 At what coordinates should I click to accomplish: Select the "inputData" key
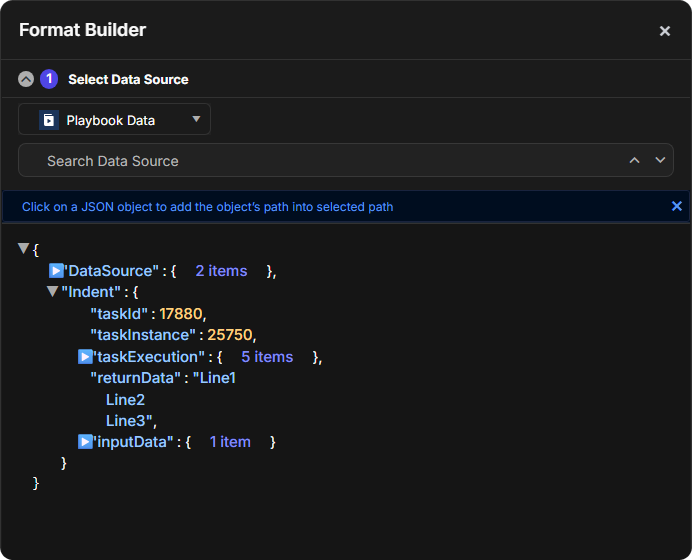pos(134,442)
